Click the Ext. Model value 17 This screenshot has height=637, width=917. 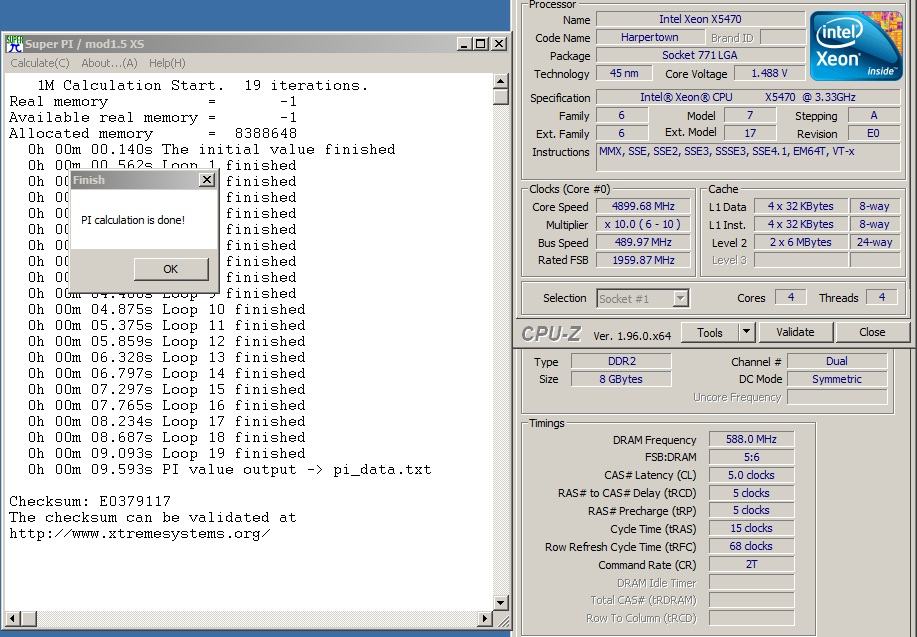point(750,134)
